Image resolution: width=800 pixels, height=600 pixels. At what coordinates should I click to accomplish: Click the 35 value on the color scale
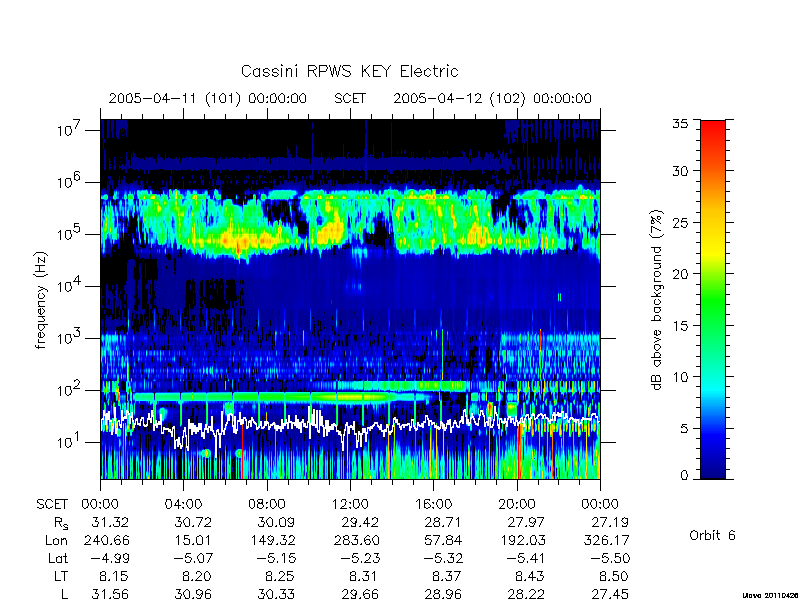point(681,124)
